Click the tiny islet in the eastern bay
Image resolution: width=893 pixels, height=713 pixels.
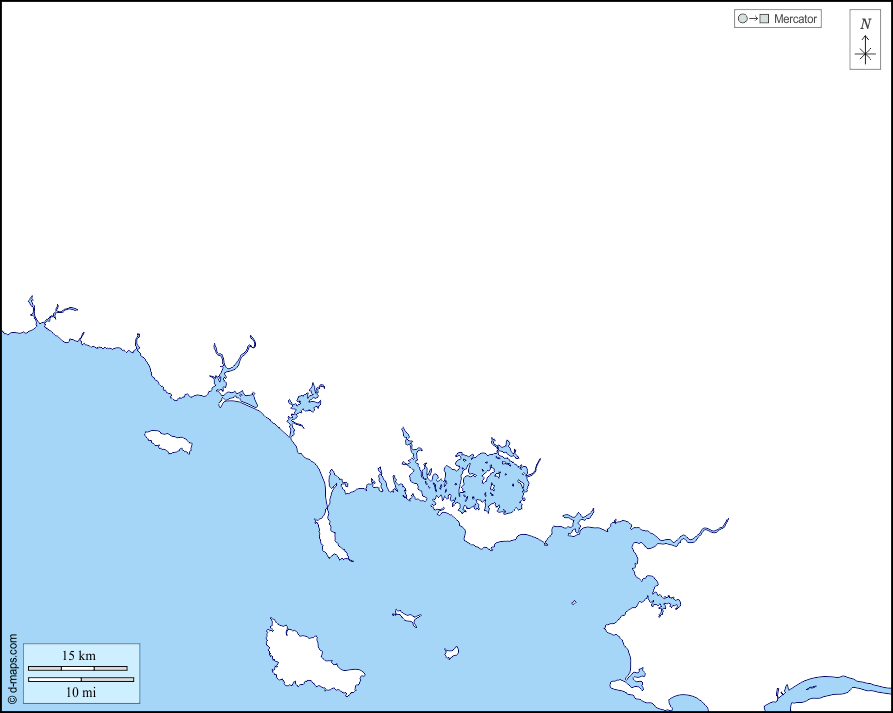pos(573,602)
